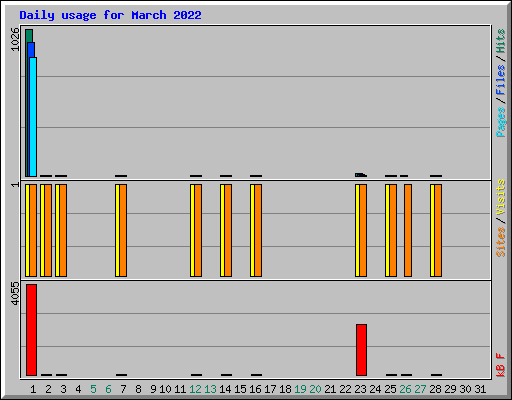Click day label 18 on the x-axis

pyautogui.click(x=285, y=389)
